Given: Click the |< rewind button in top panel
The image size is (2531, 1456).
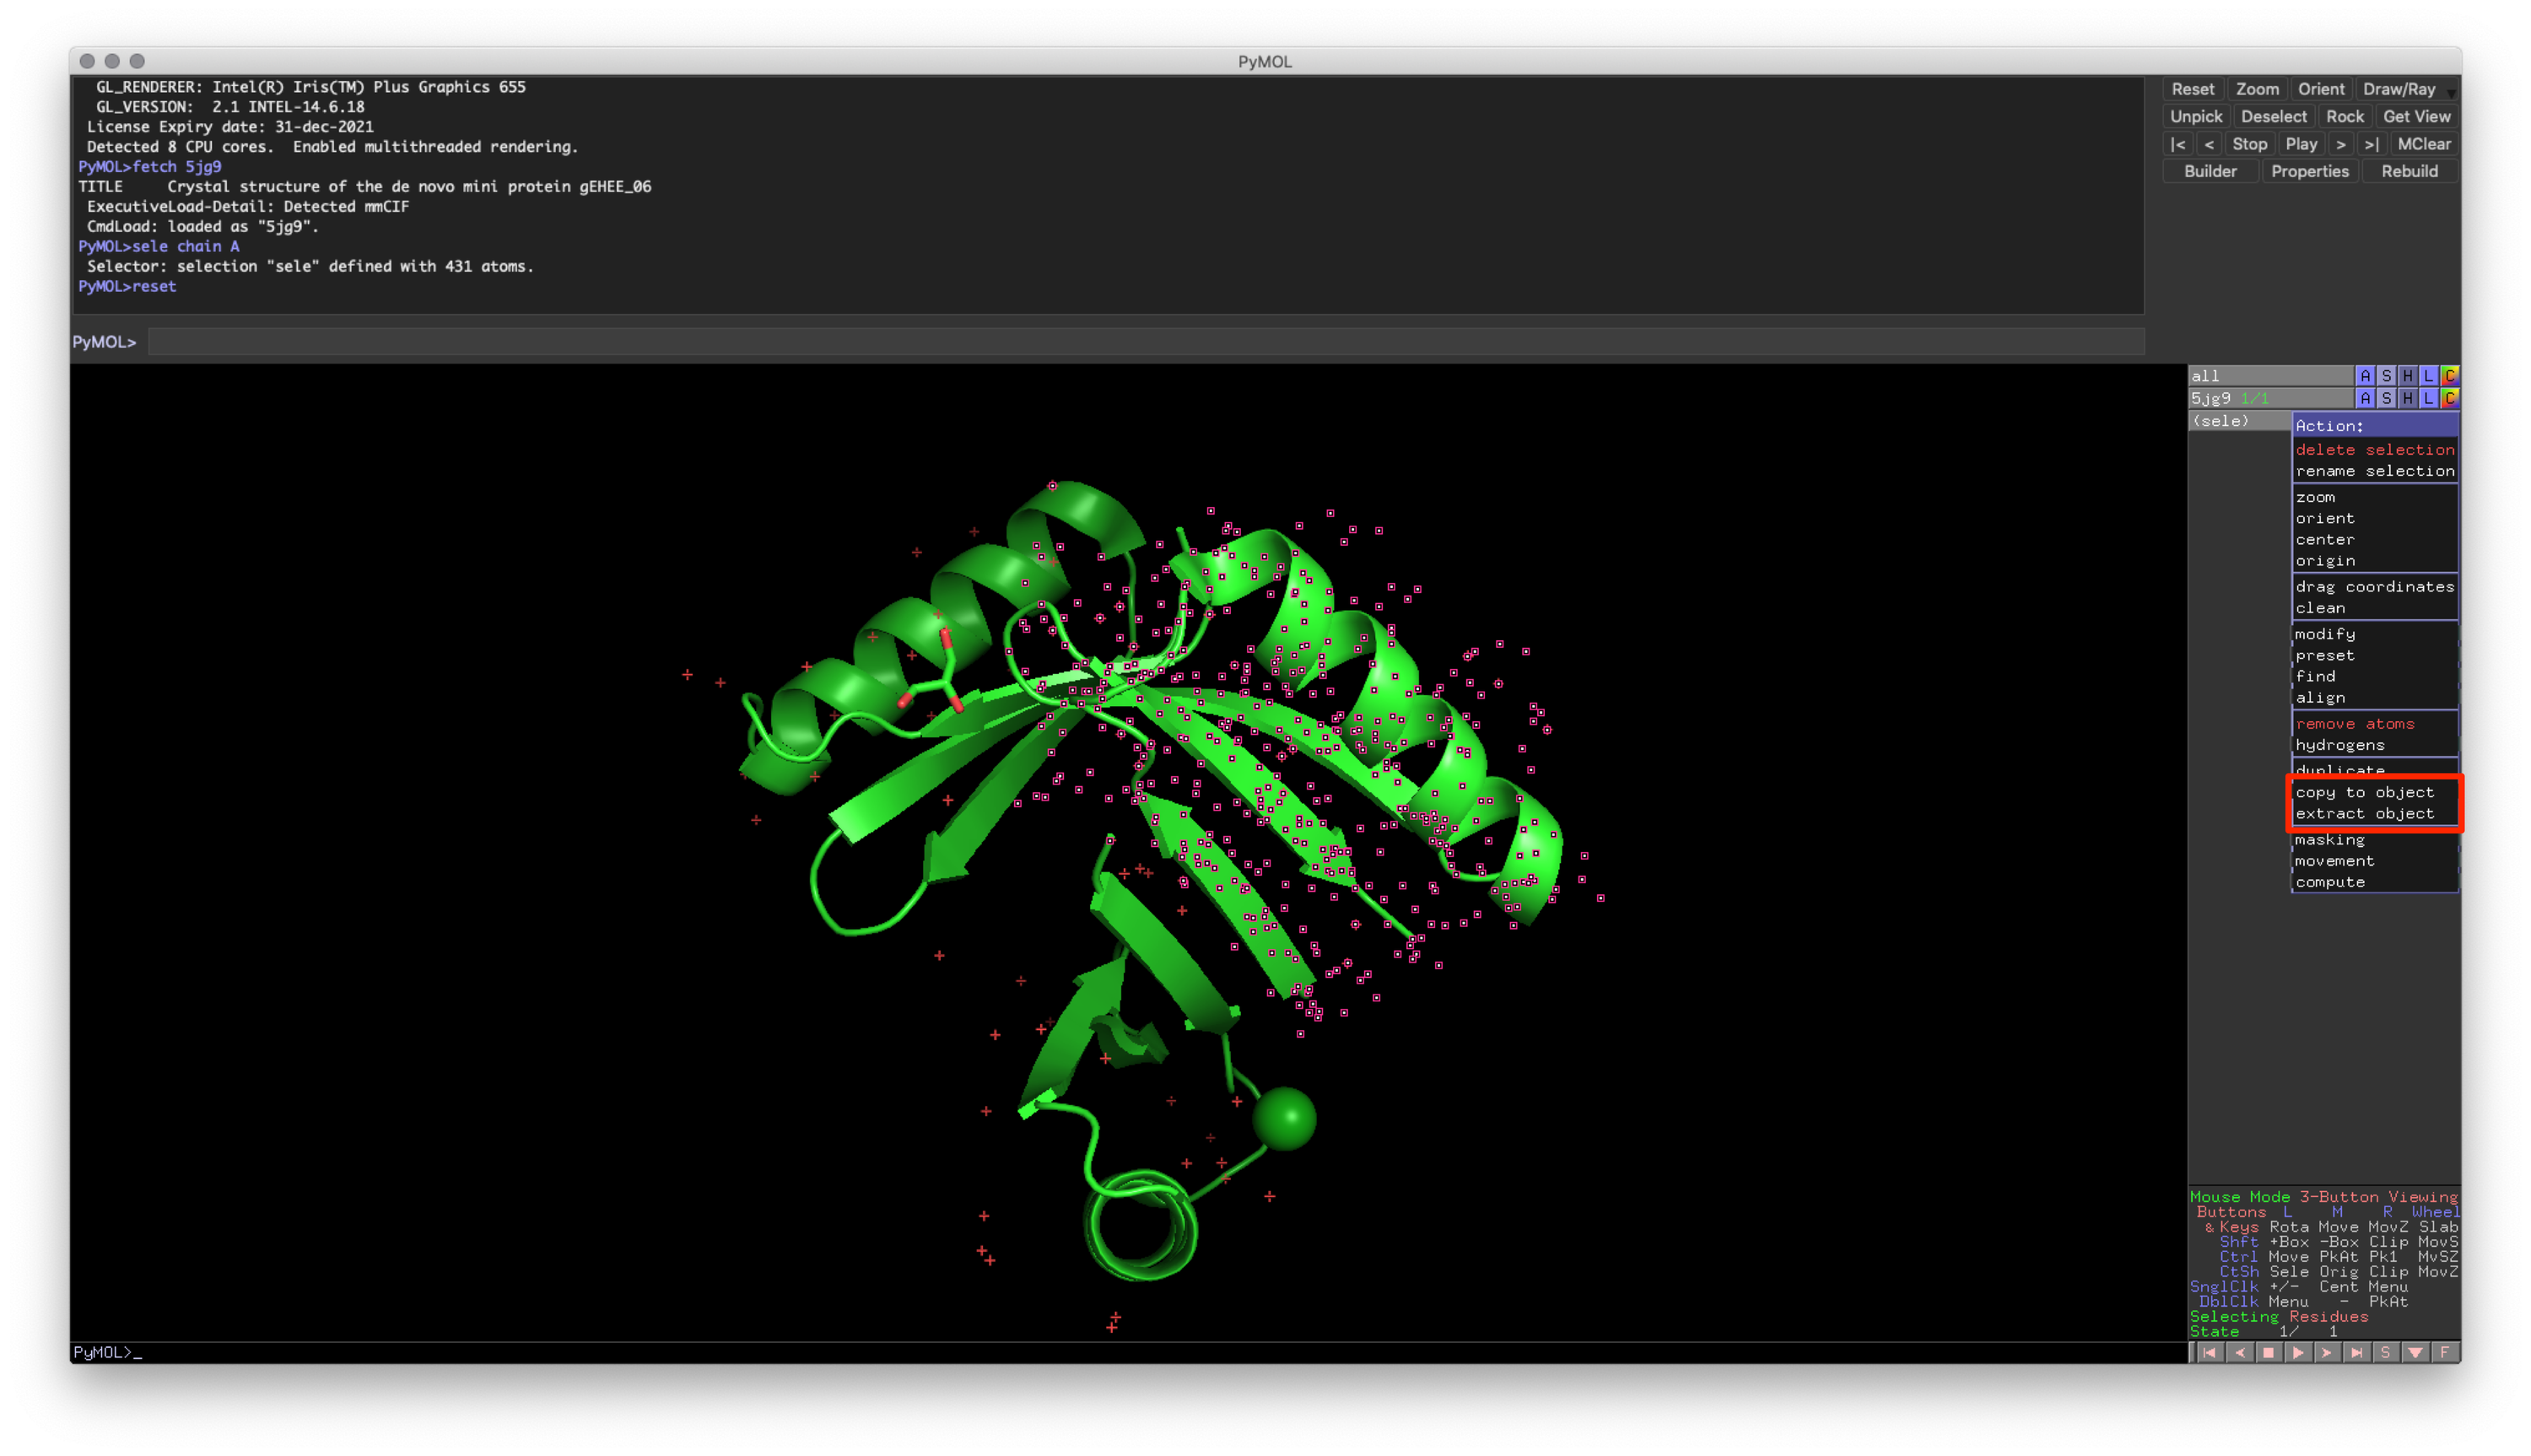Looking at the screenshot, I should pos(2177,144).
